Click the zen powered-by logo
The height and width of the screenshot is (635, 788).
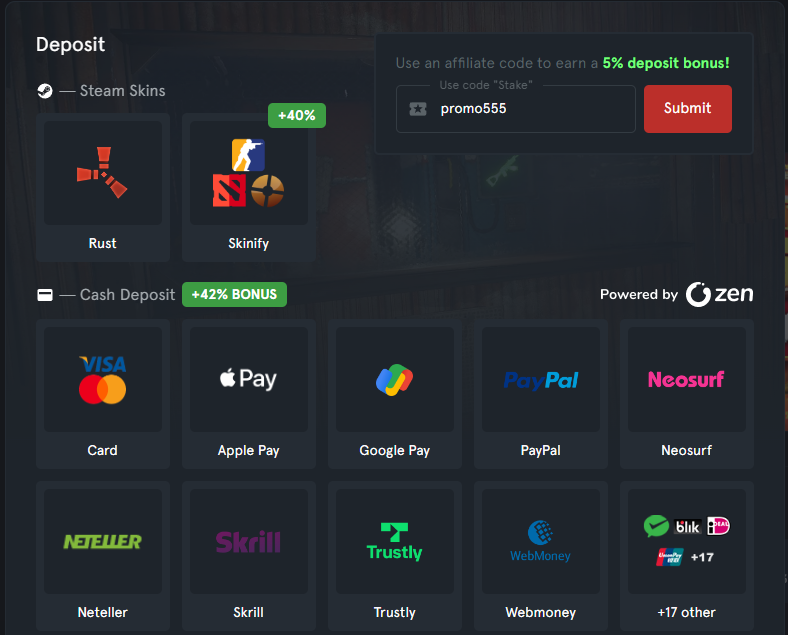pos(719,294)
